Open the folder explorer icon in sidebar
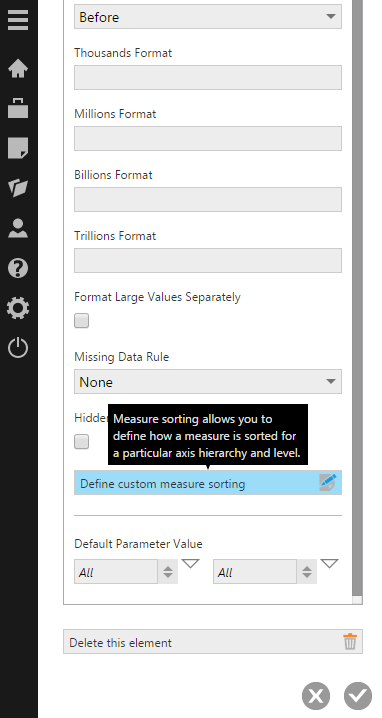Viewport: 382px width, 718px height. tap(18, 188)
